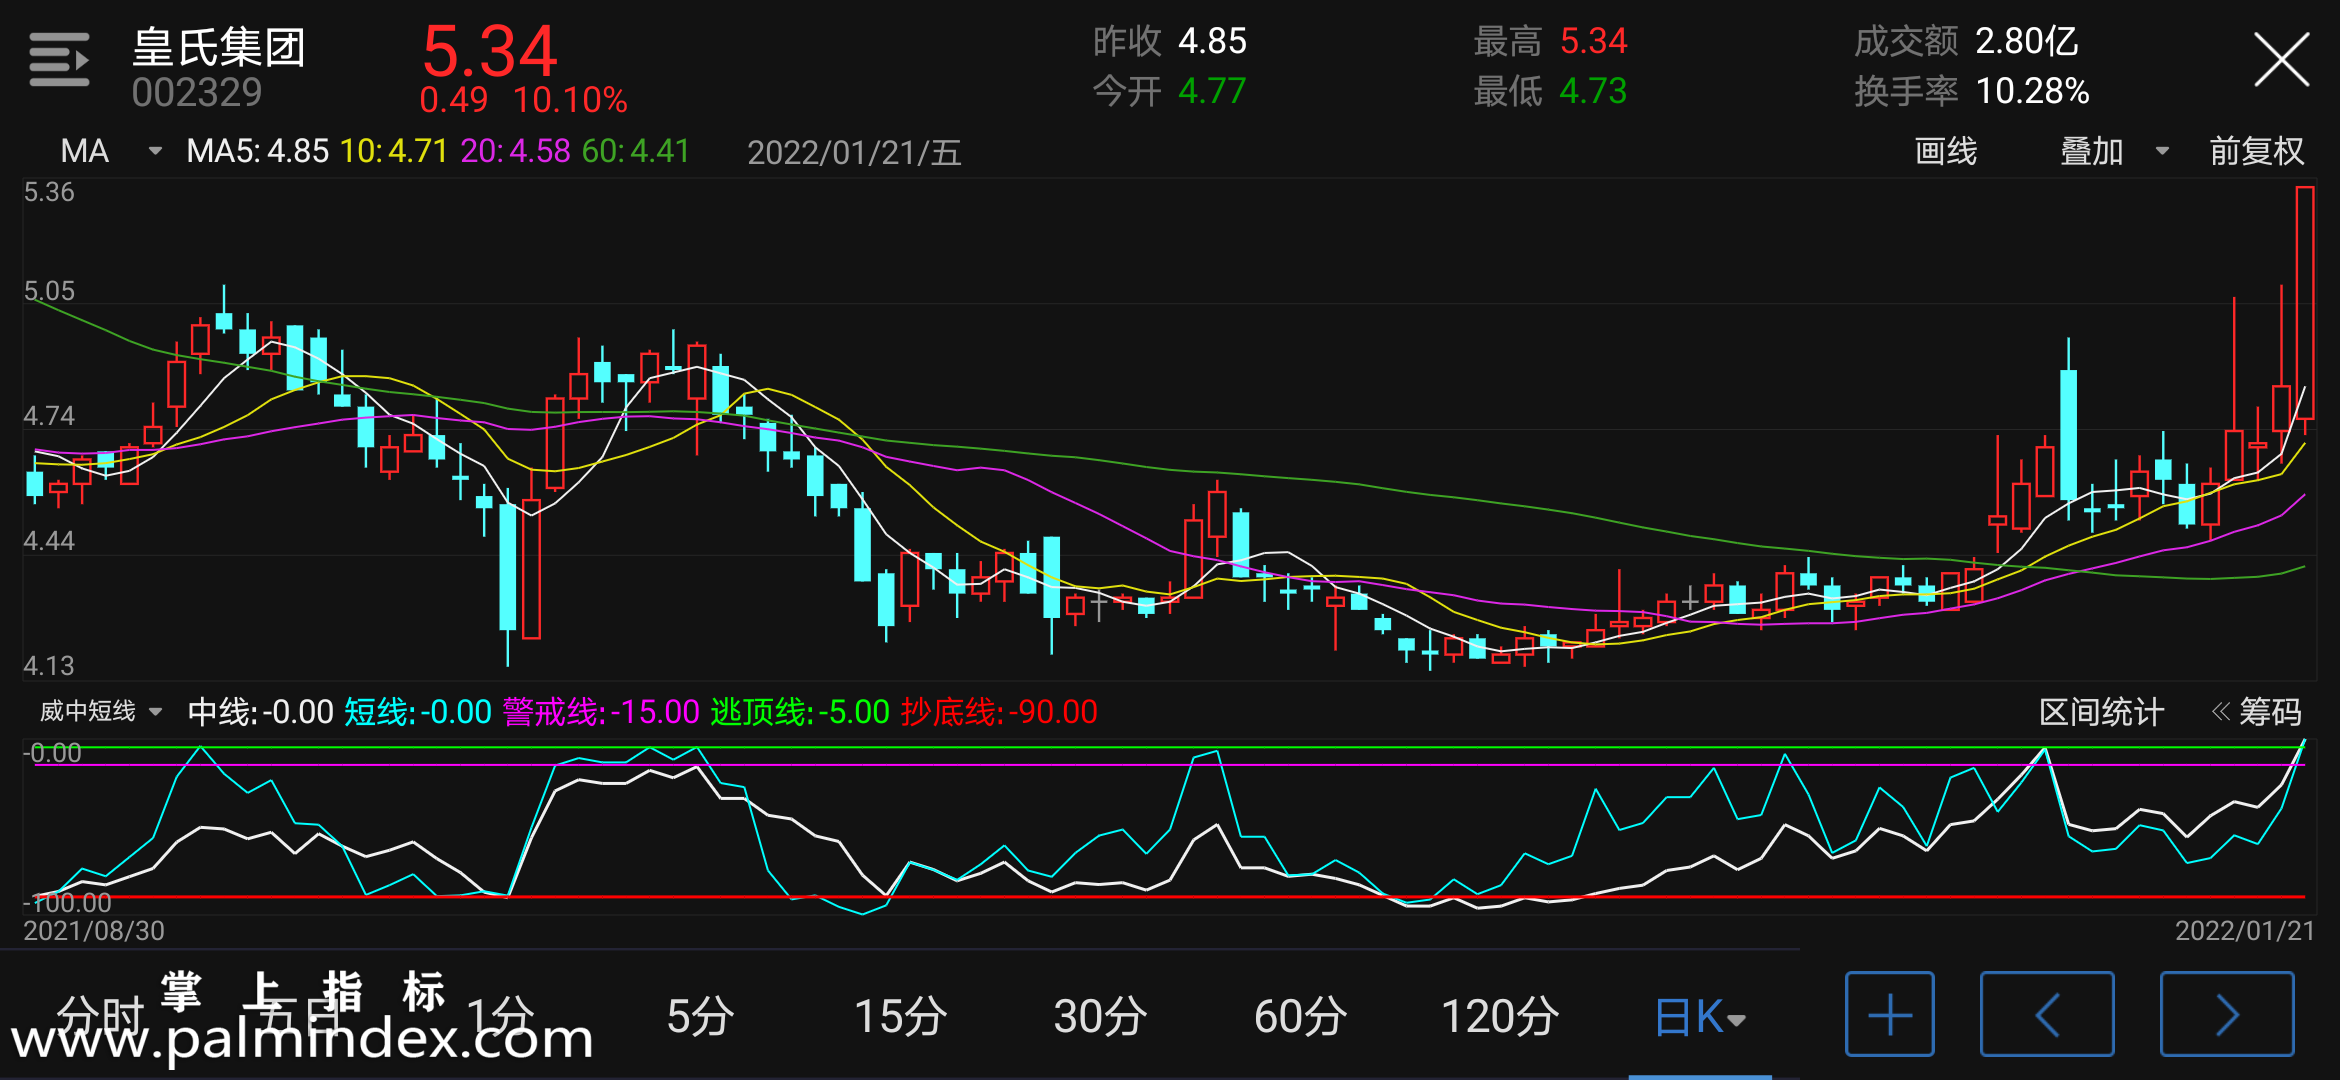This screenshot has height=1080, width=2340.
Task: Open the 日K period dropdown
Action: 1700,1017
